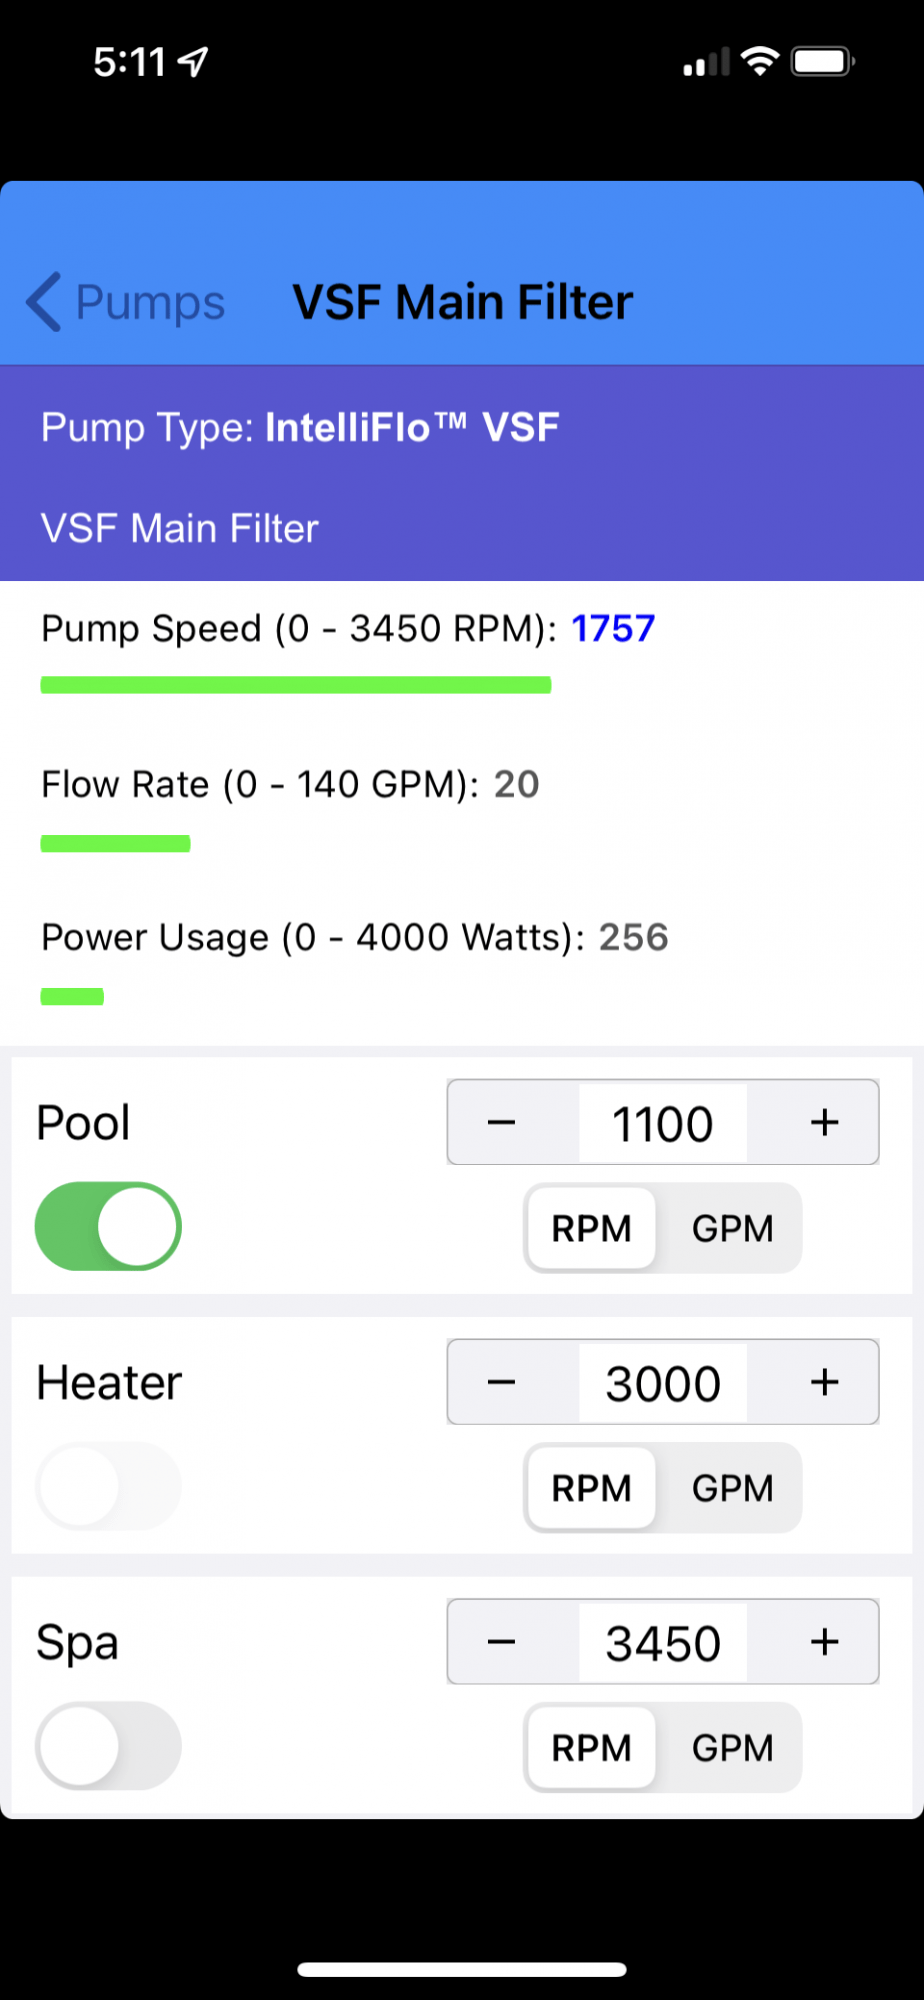Switch Heater units to GPM
This screenshot has height=2000, width=924.
(732, 1488)
